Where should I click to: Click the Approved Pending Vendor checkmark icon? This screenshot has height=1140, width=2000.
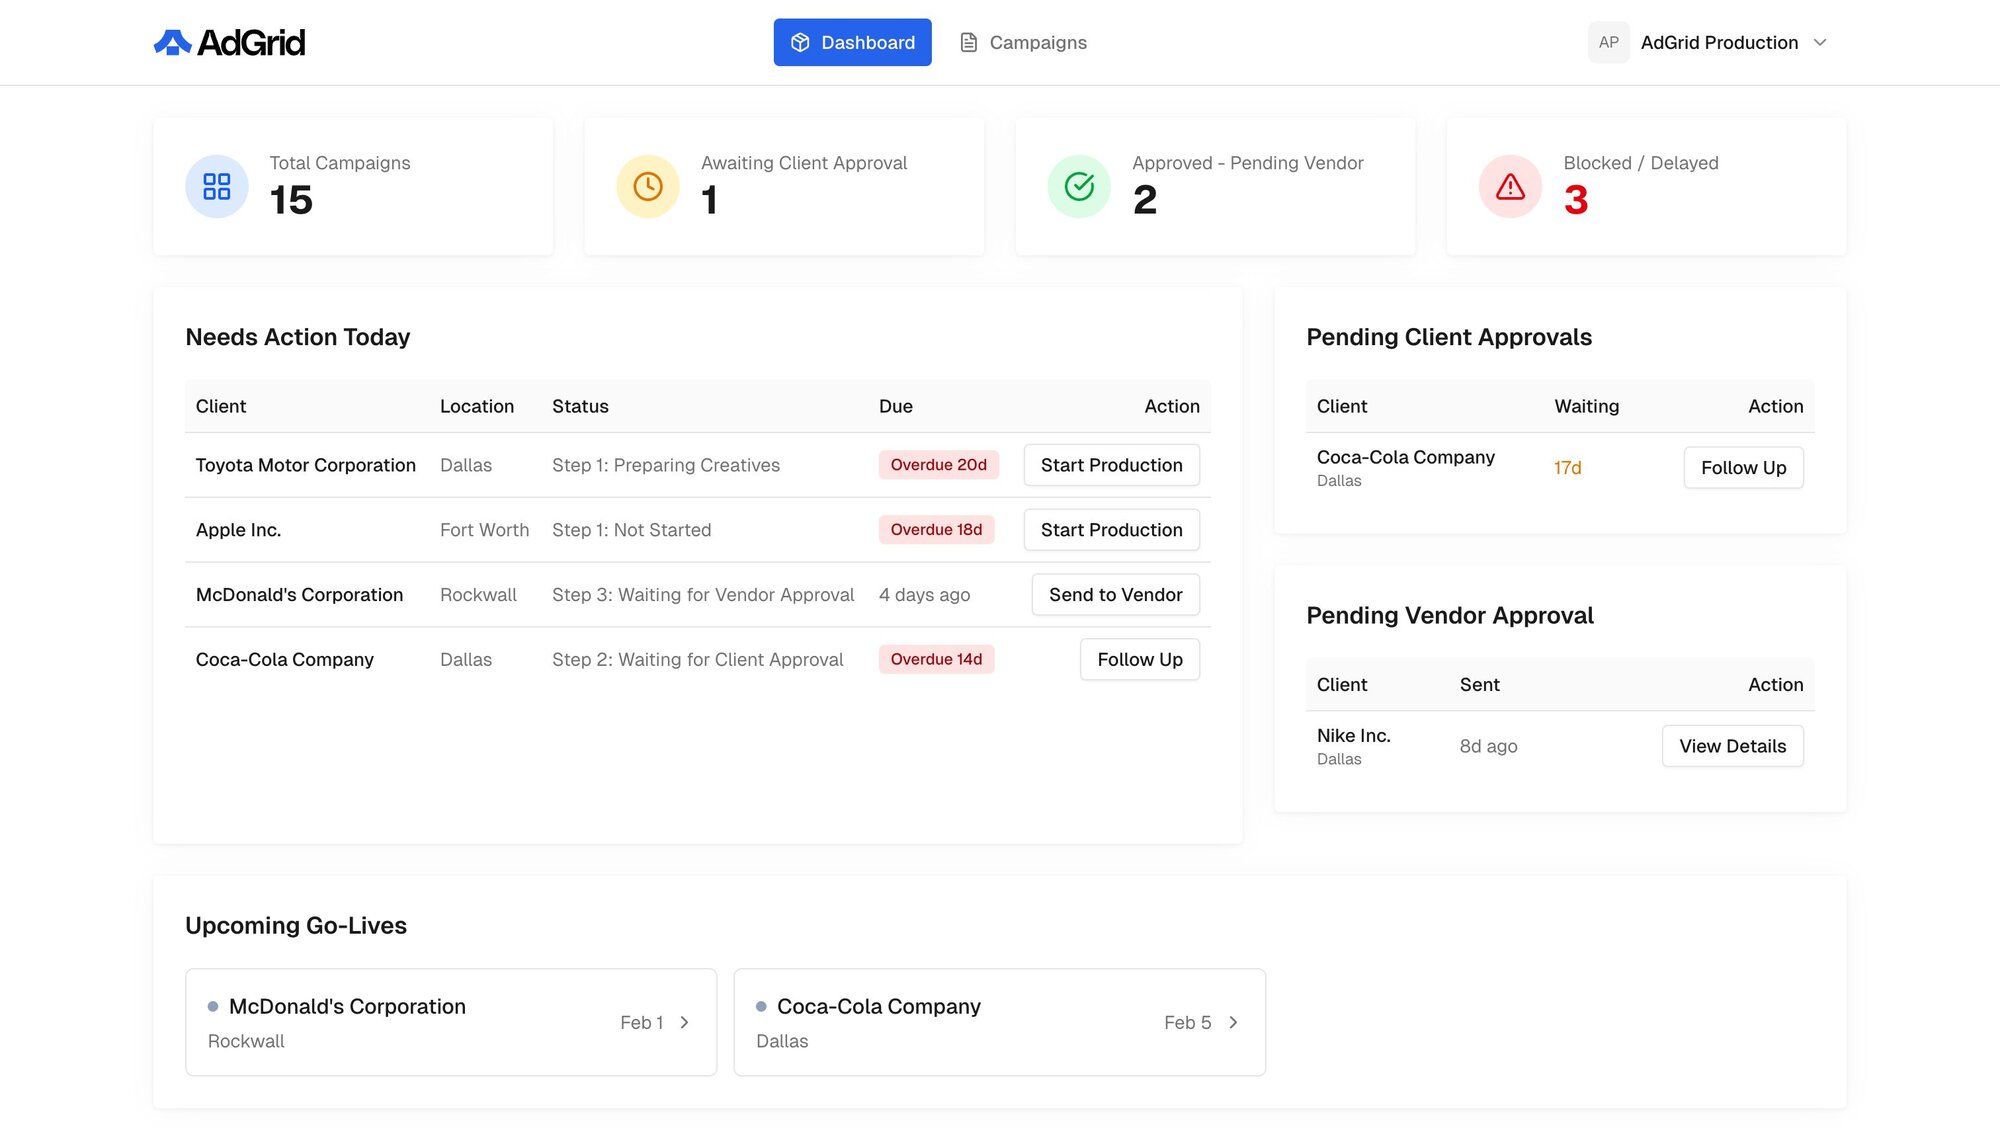1079,187
